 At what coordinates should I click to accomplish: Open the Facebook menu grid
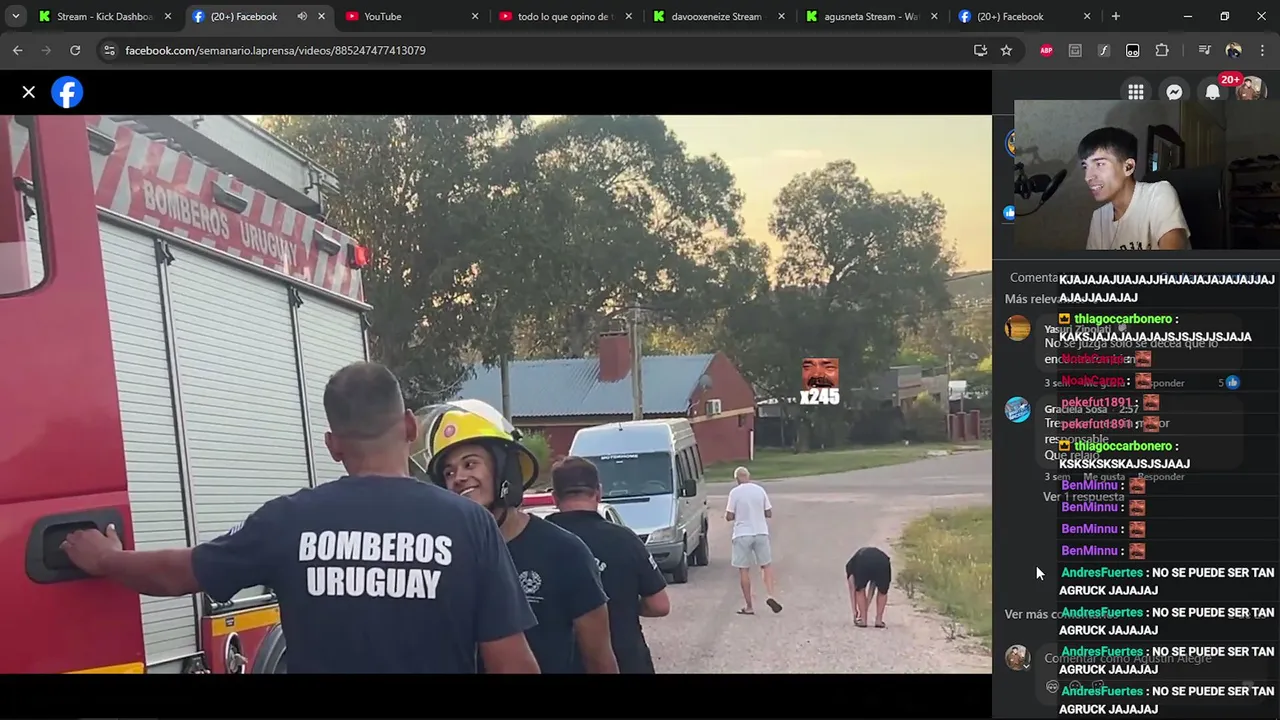1136,92
